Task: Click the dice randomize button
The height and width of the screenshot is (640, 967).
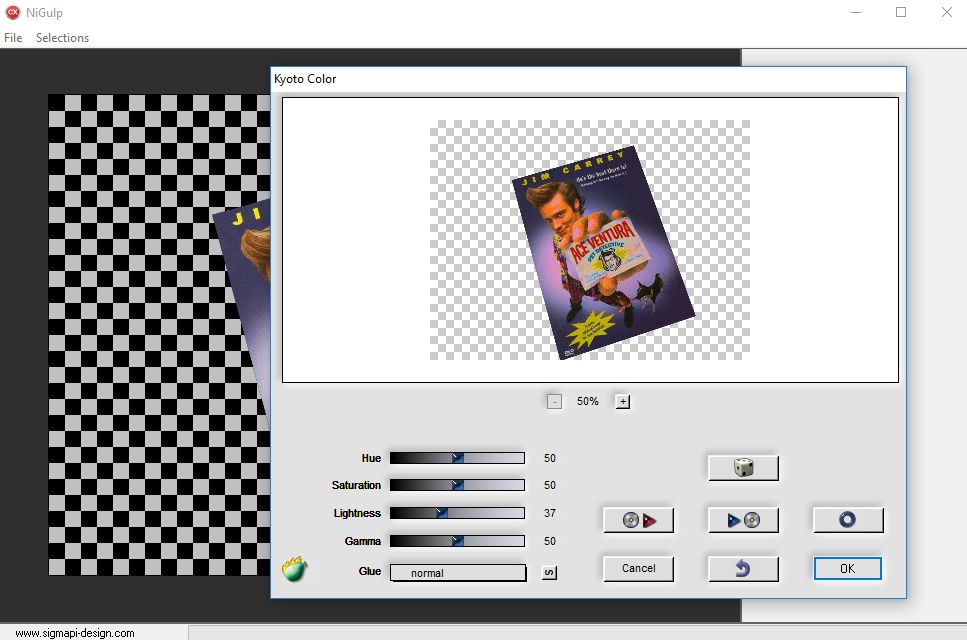Action: pos(743,468)
